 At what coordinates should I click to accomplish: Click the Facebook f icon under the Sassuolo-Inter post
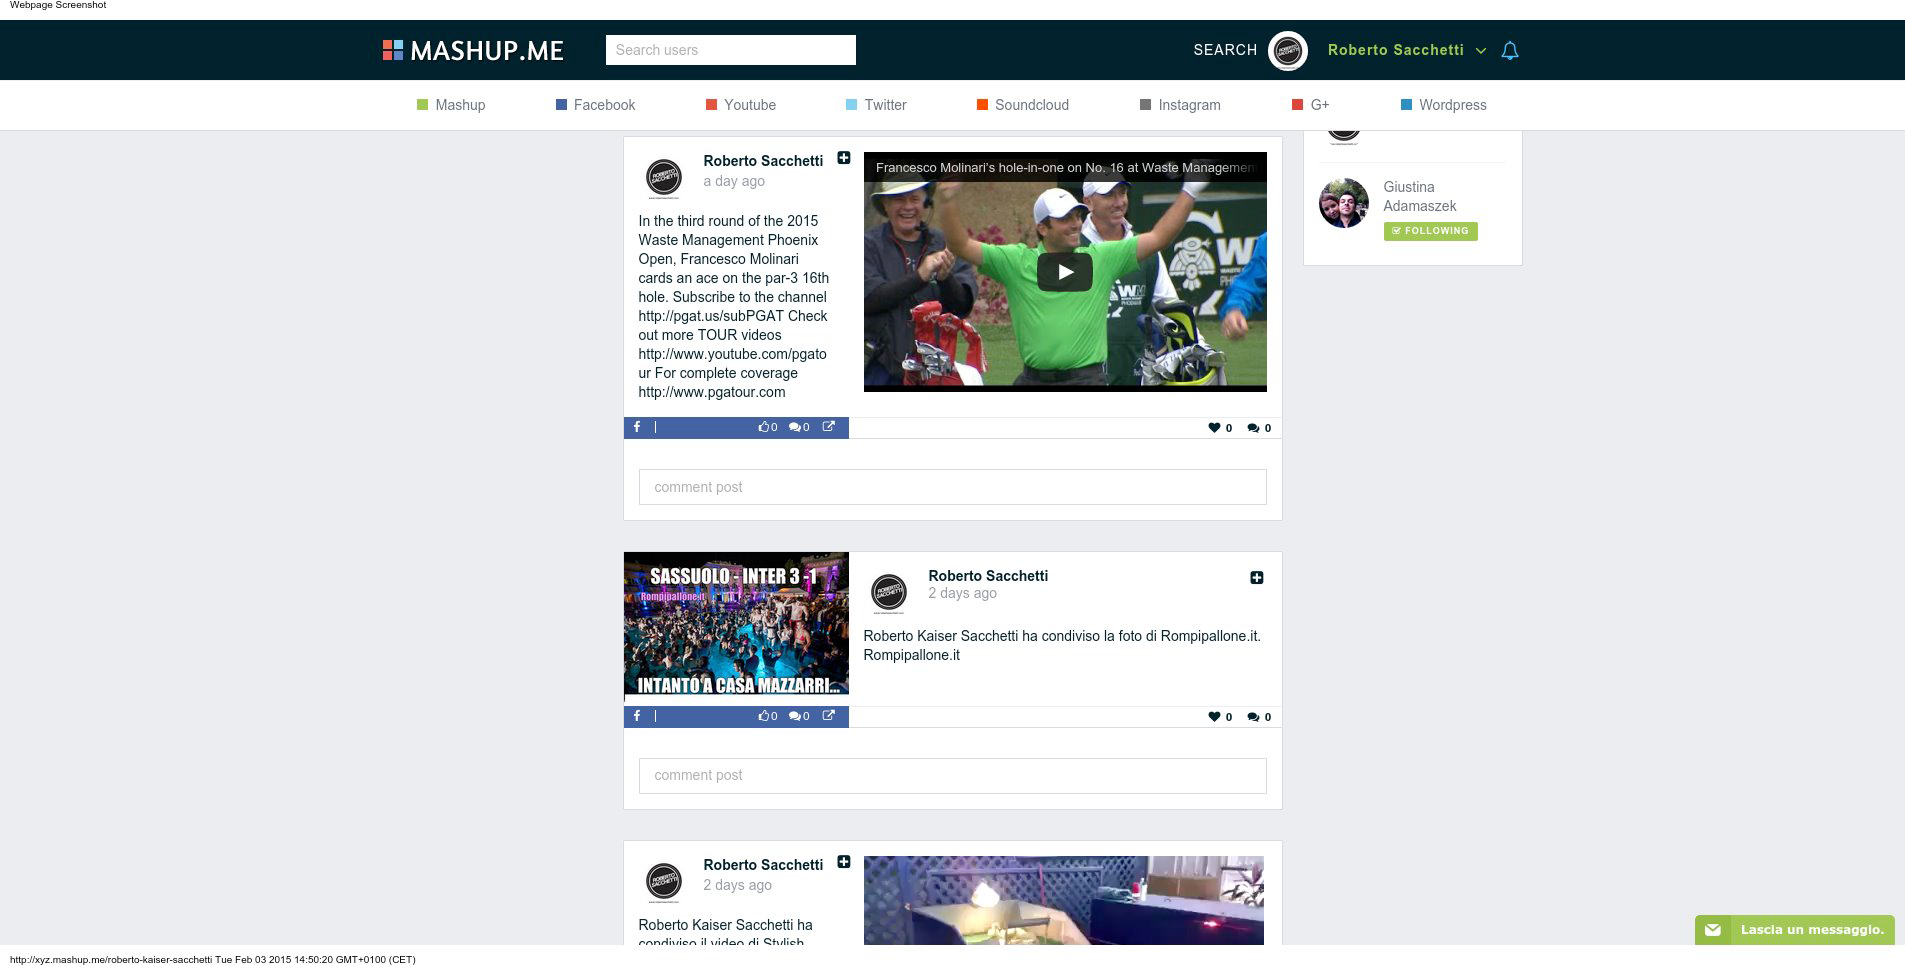(637, 716)
